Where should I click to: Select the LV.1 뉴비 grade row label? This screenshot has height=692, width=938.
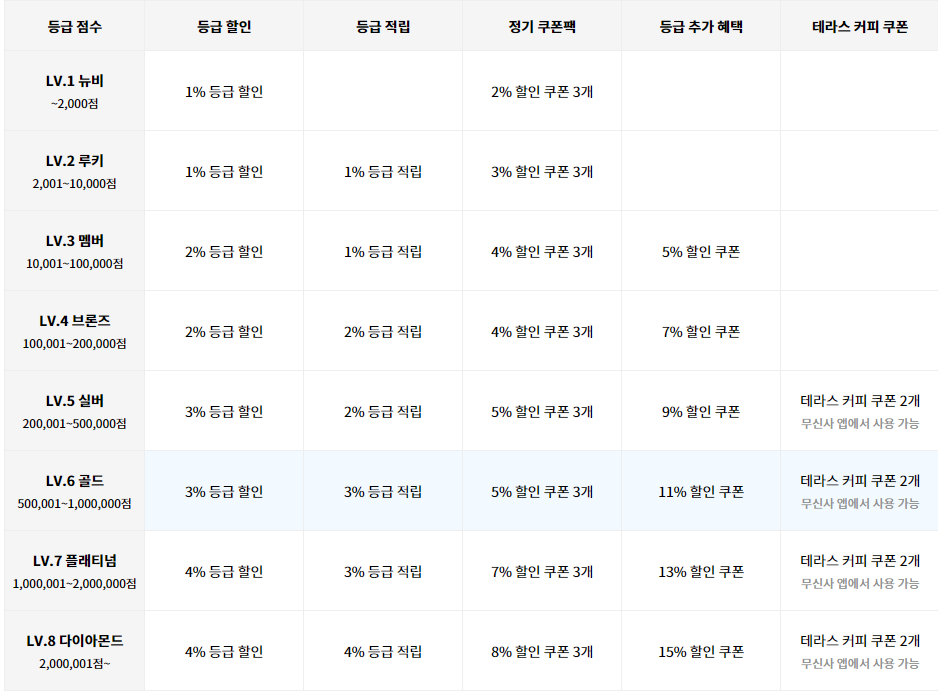74,91
